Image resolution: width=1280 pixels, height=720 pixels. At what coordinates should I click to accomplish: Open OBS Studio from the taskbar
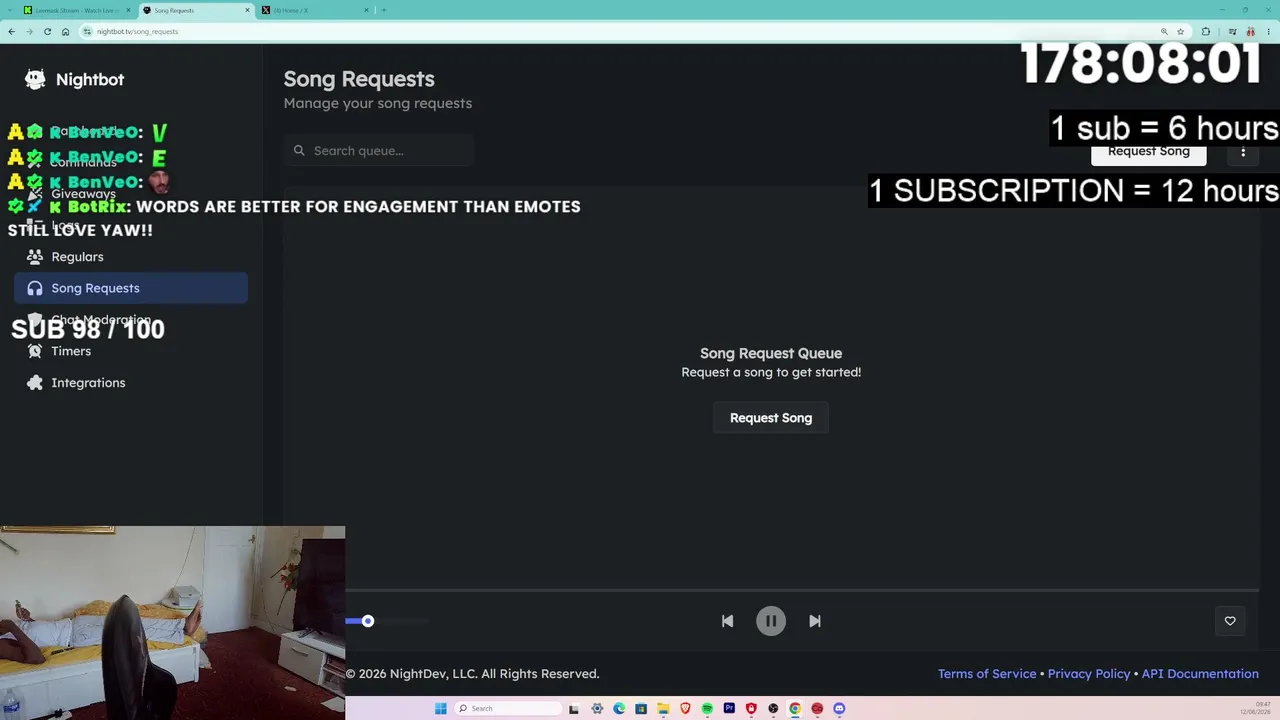pyautogui.click(x=773, y=708)
